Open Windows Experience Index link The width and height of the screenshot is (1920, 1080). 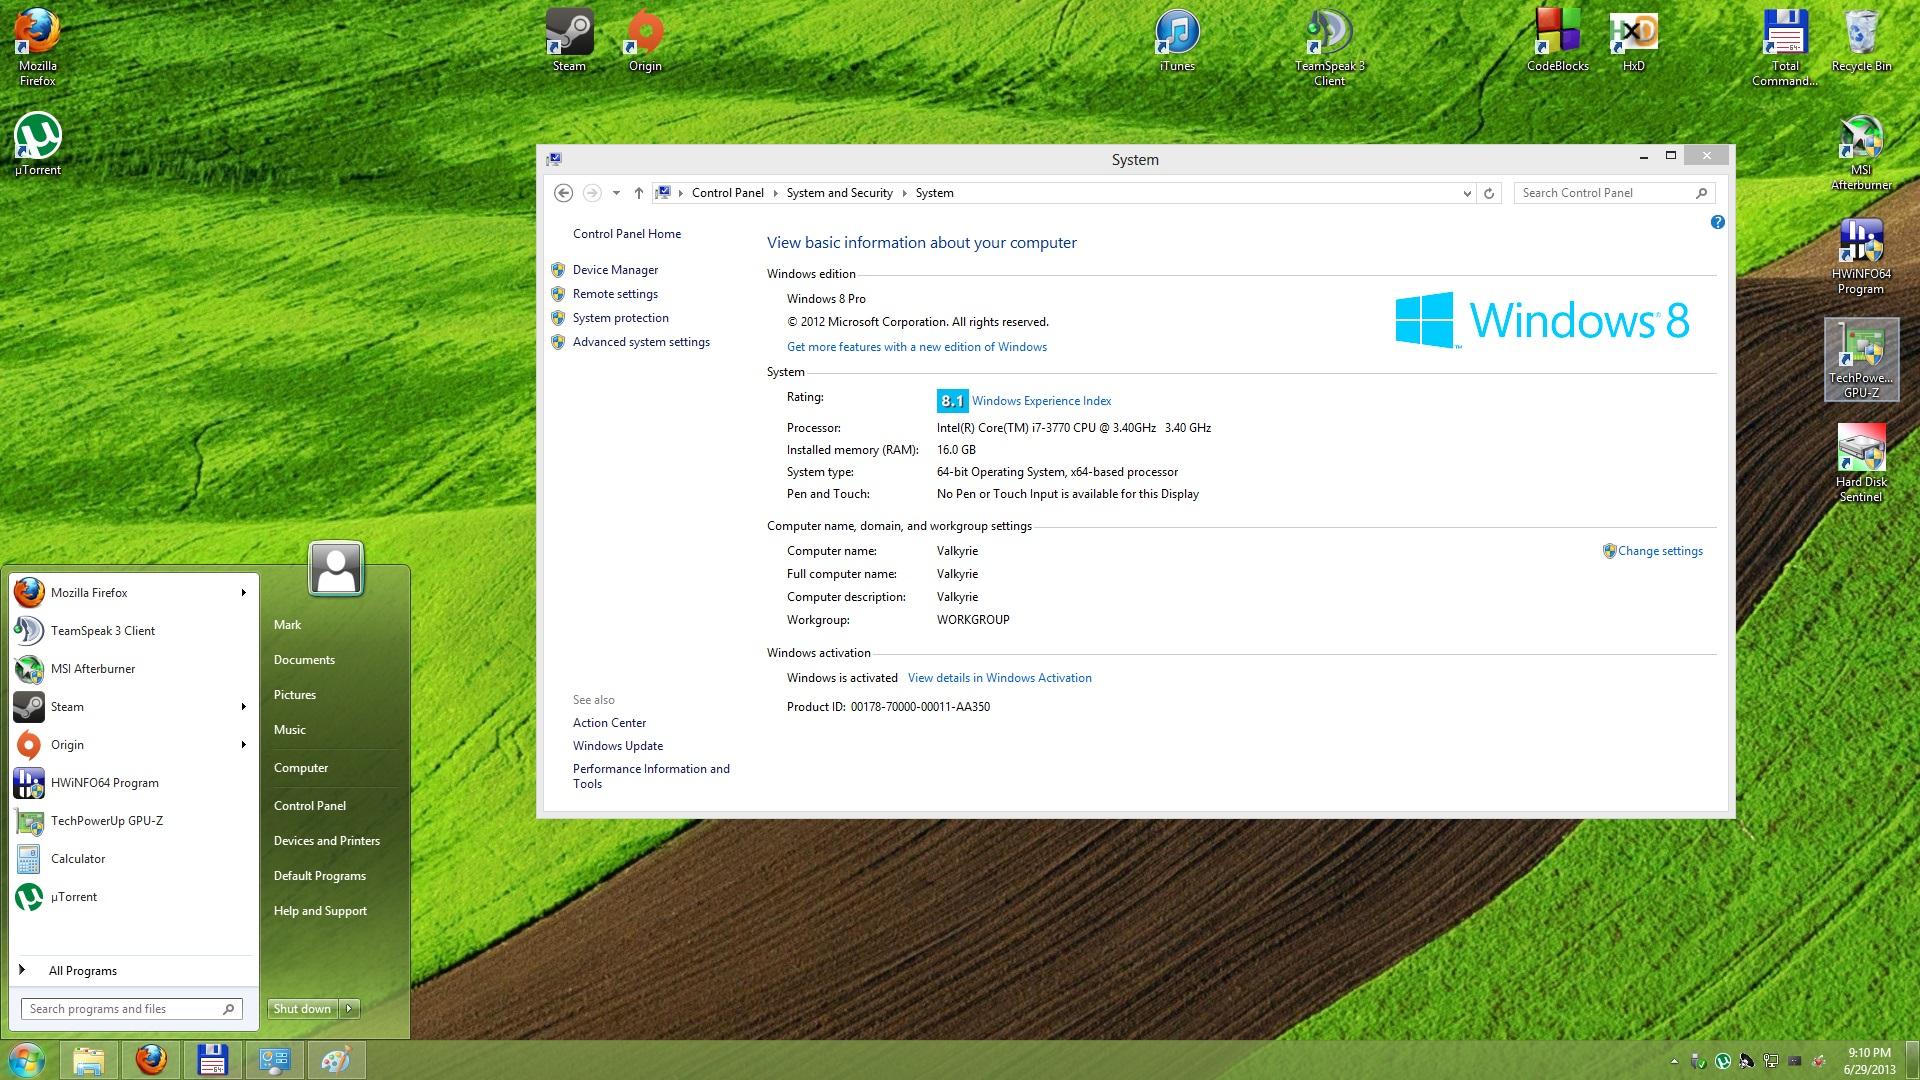pyautogui.click(x=1041, y=401)
